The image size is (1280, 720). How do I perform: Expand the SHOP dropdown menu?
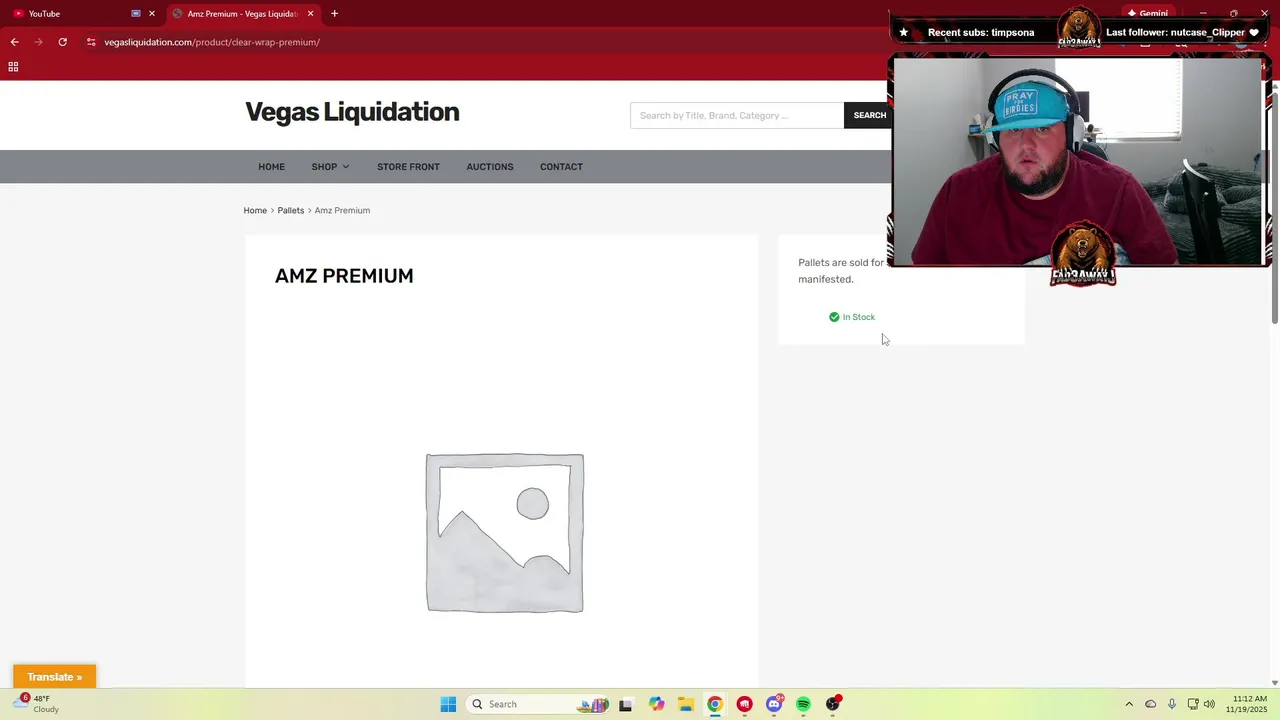click(330, 167)
